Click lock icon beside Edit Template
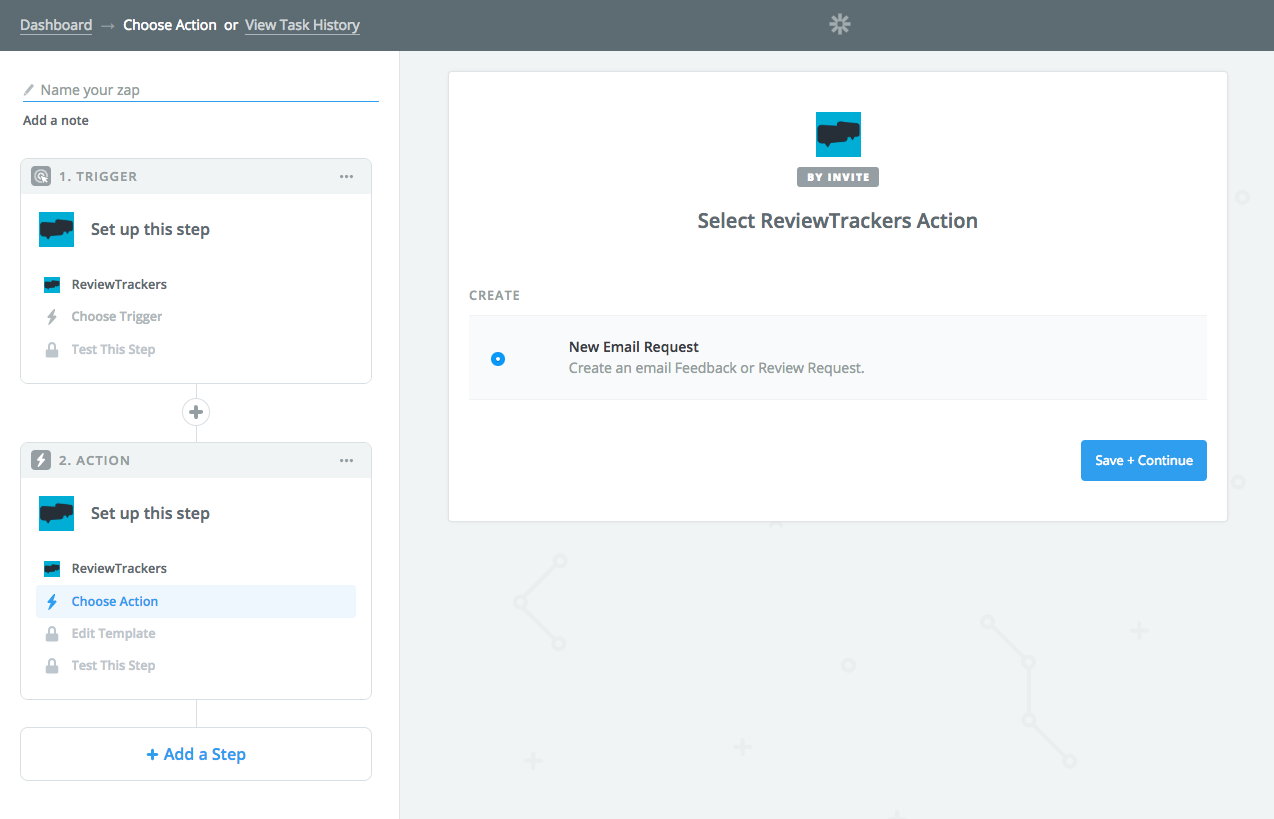The width and height of the screenshot is (1274, 819). [52, 633]
